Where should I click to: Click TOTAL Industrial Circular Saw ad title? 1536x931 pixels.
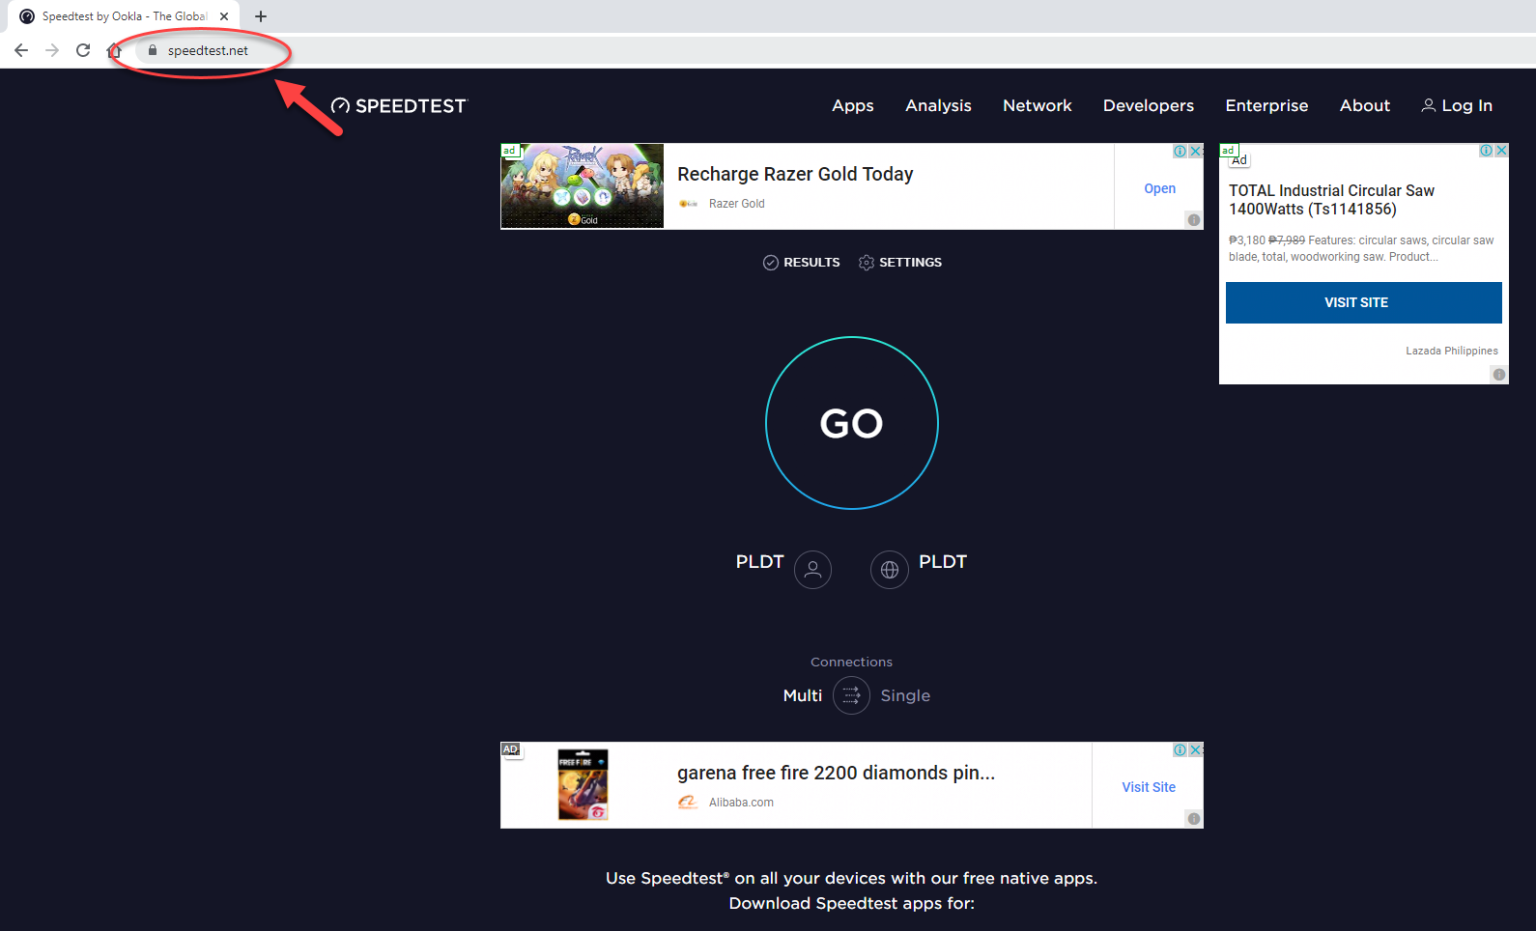point(1331,200)
